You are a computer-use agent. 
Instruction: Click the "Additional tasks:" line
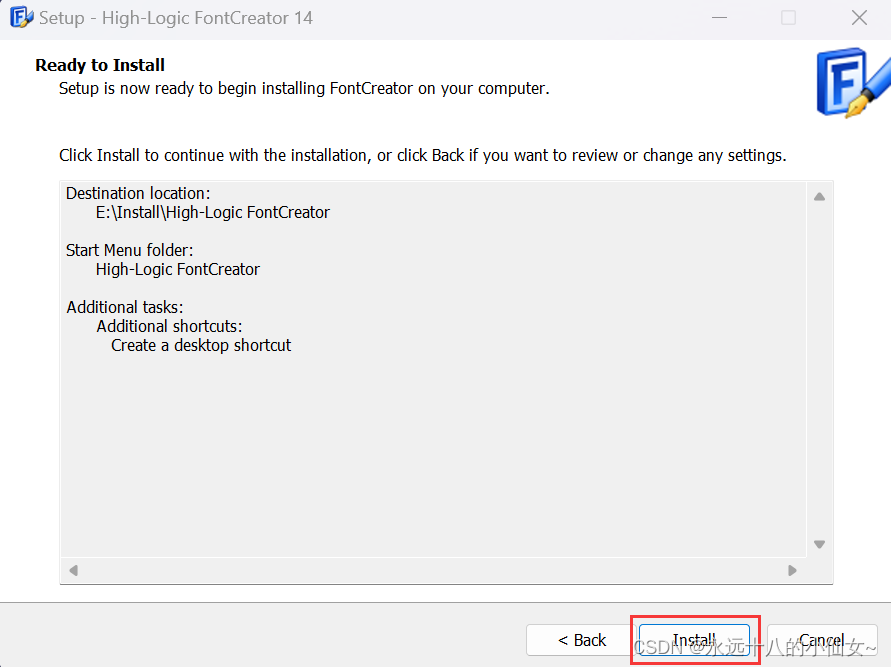pyautogui.click(x=125, y=307)
